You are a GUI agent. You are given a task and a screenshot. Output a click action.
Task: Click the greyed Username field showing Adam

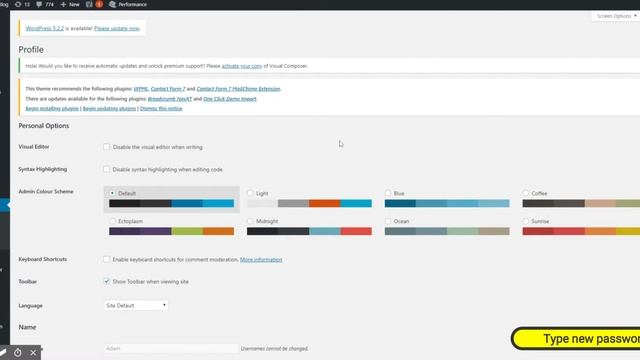[171, 349]
